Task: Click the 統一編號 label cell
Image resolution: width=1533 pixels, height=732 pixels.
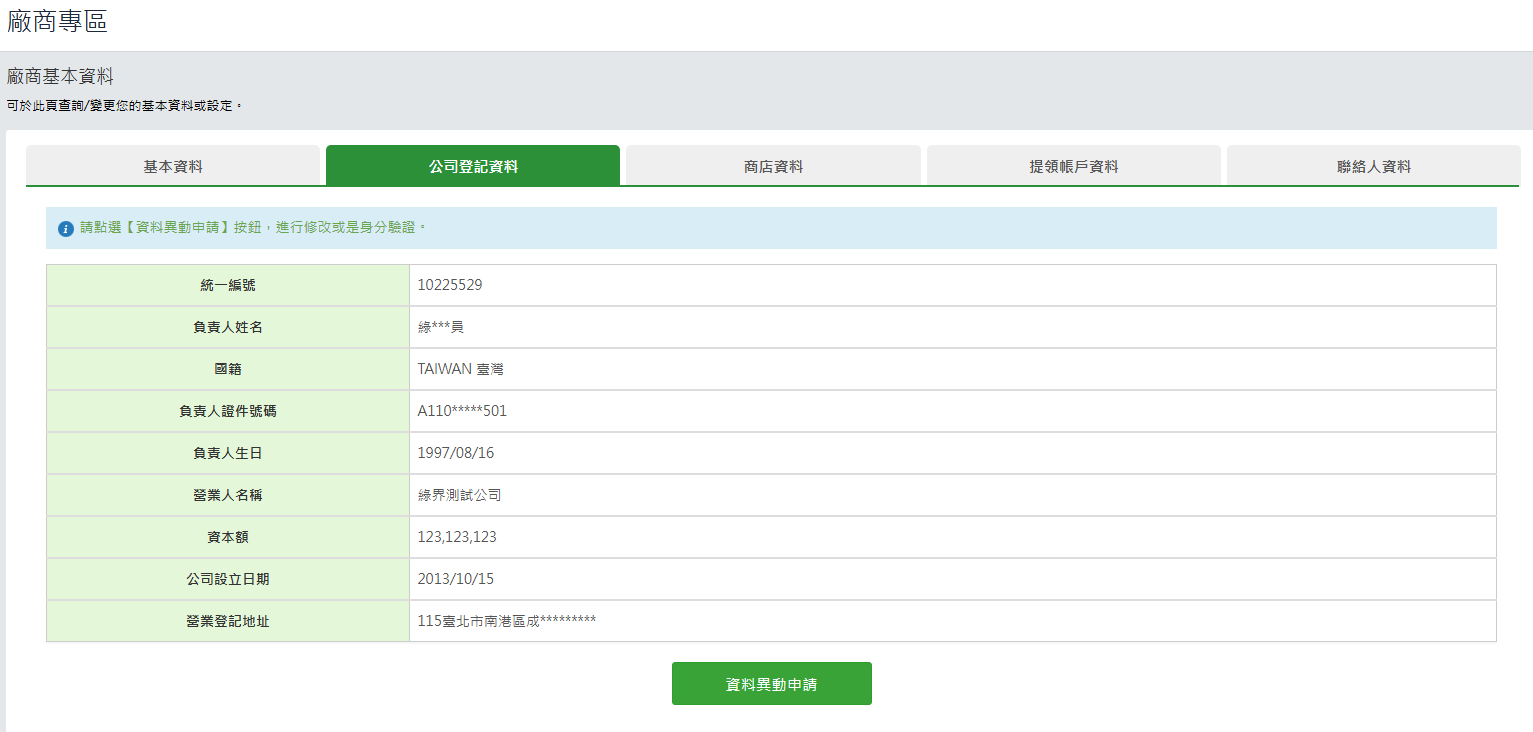Action: click(228, 285)
